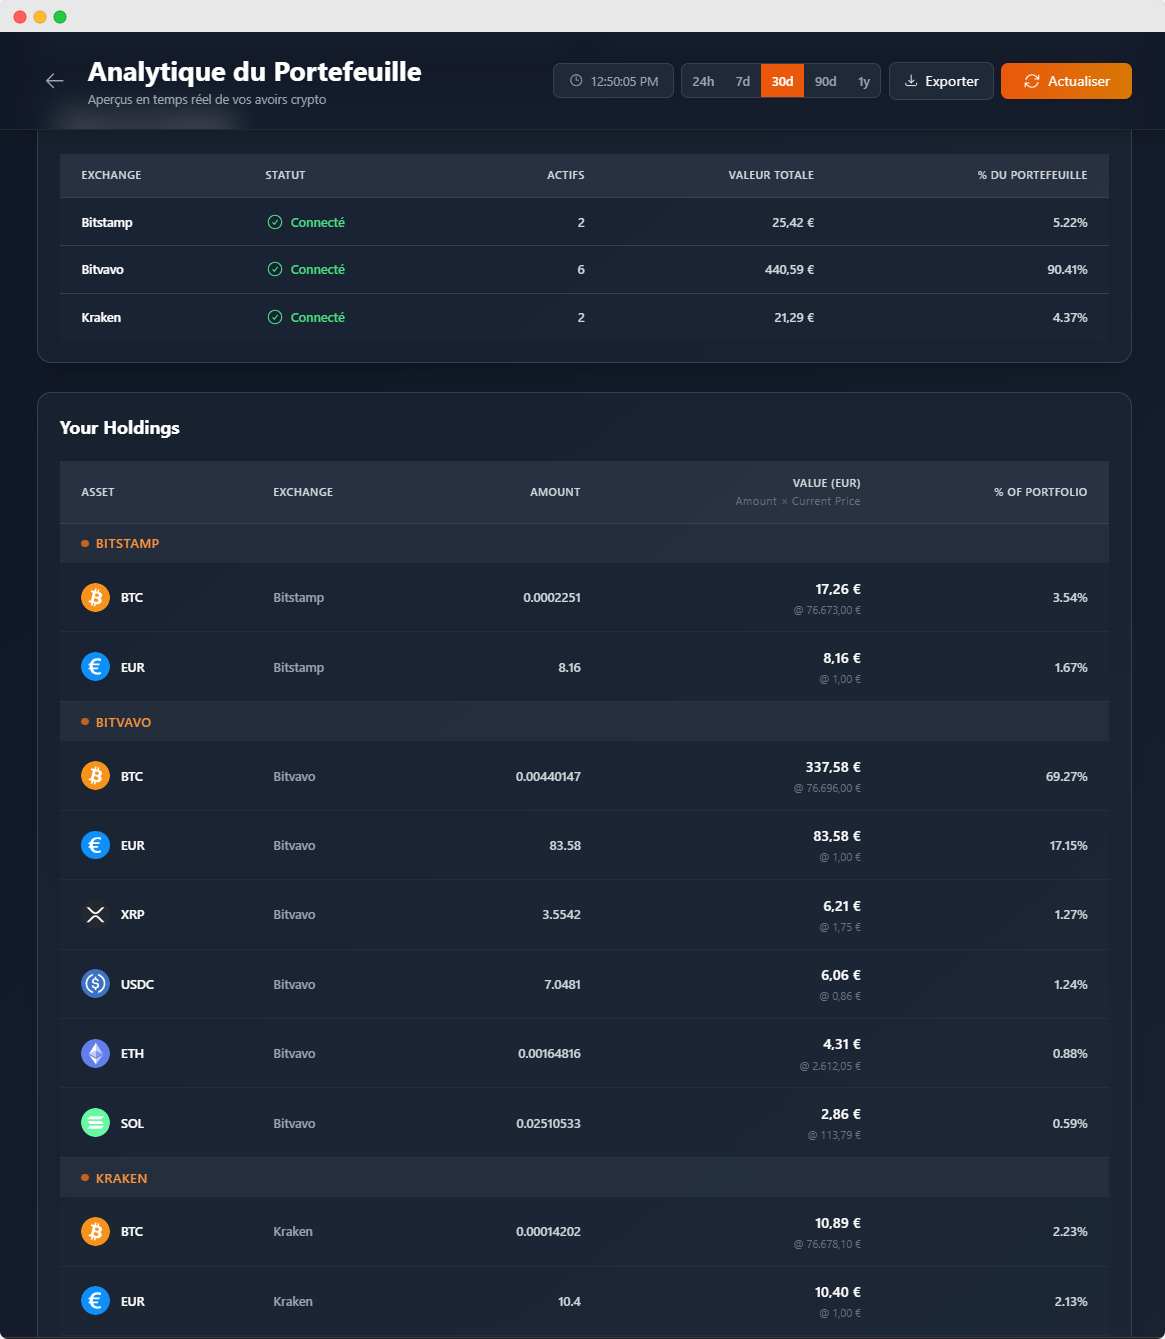
Task: Click the ACTIFS column header
Action: coord(566,175)
